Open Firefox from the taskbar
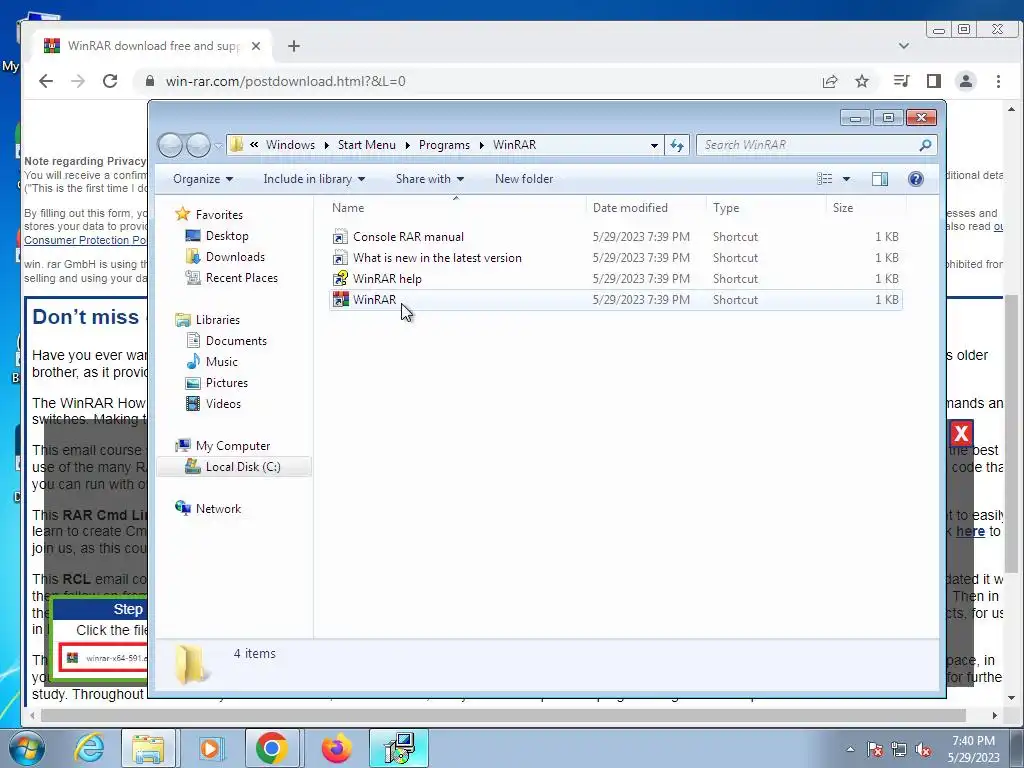This screenshot has height=768, width=1024. (x=336, y=748)
